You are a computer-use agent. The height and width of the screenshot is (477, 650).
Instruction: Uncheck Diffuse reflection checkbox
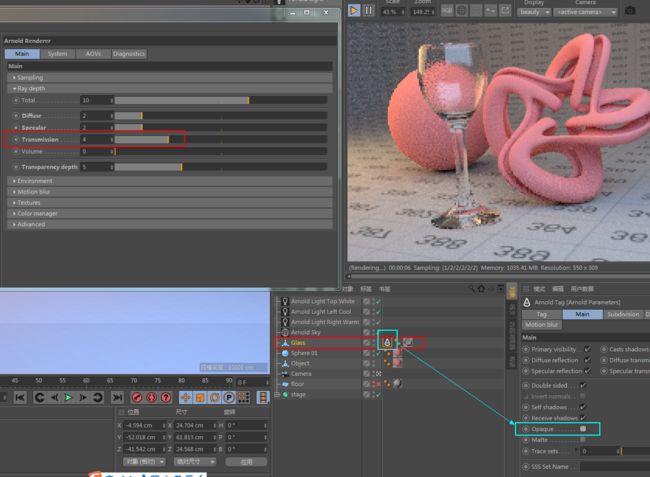click(587, 360)
